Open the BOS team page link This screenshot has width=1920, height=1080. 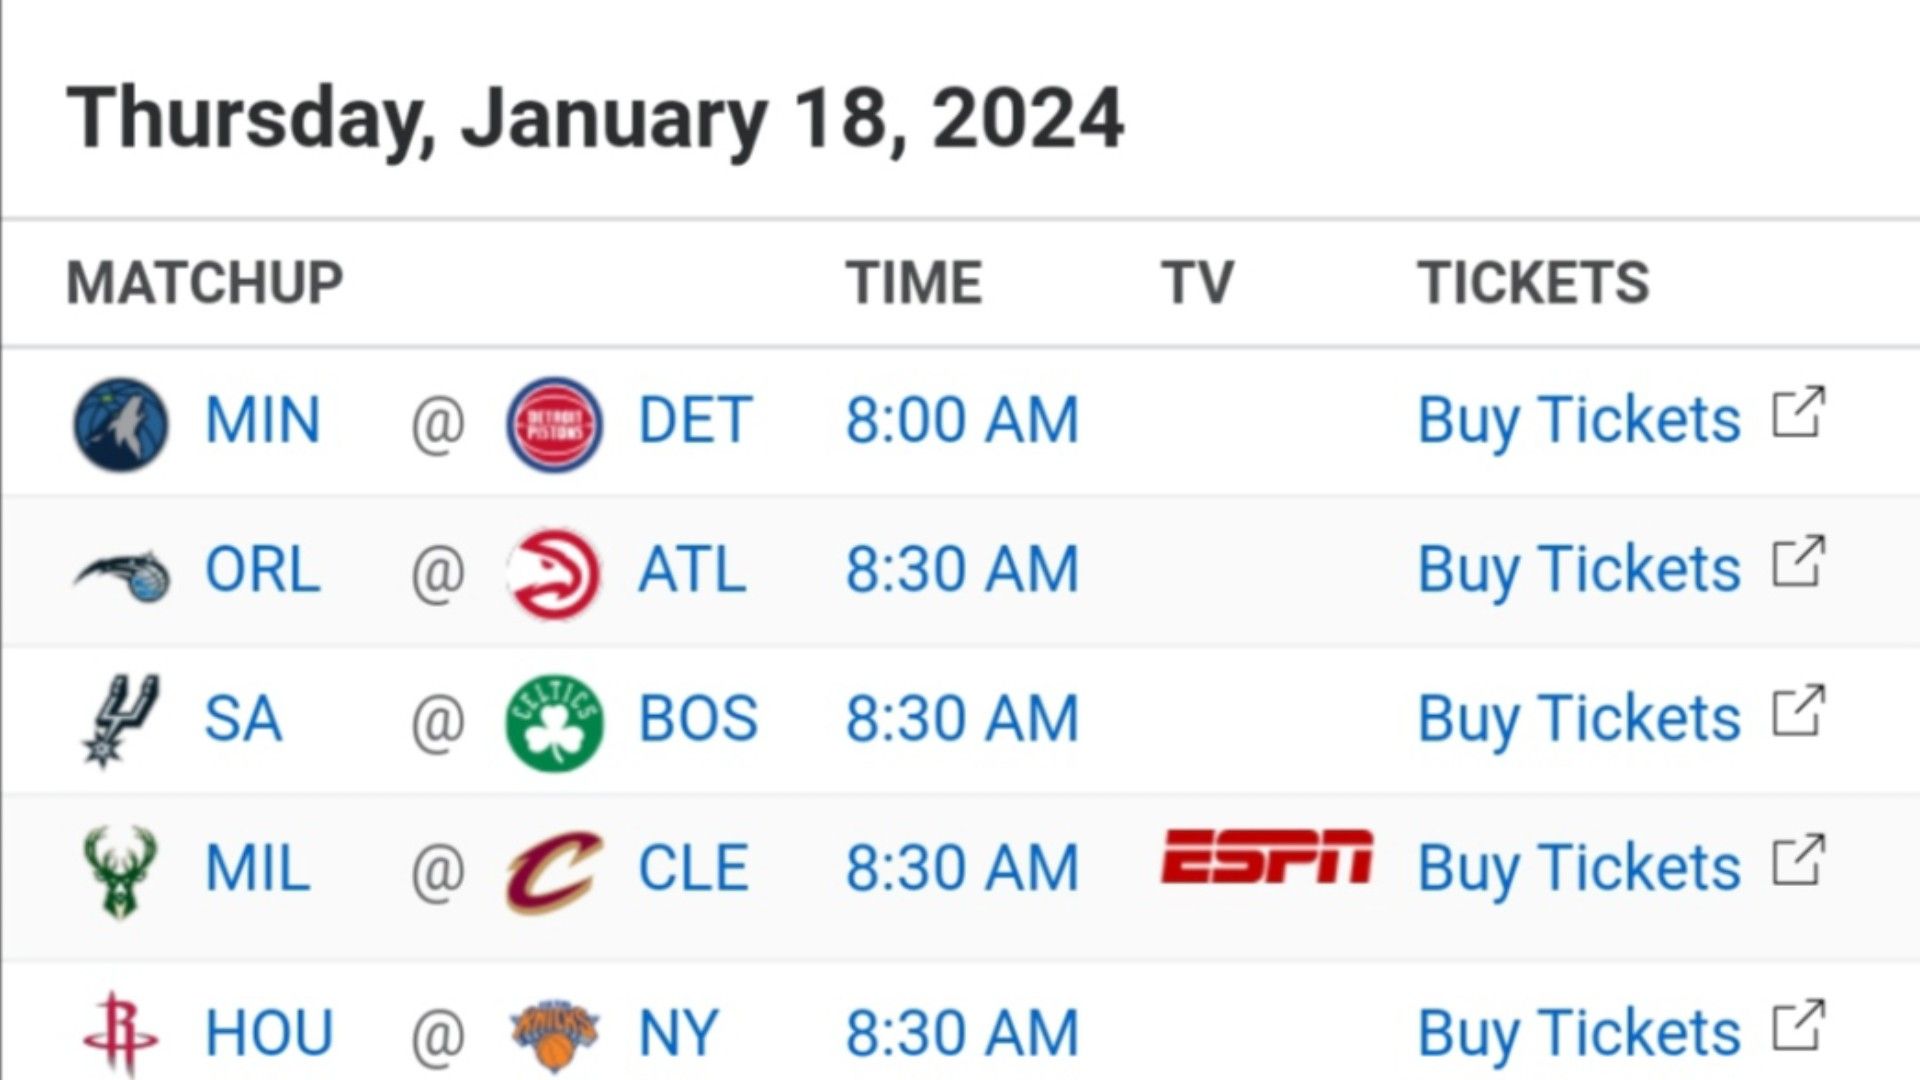tap(698, 719)
